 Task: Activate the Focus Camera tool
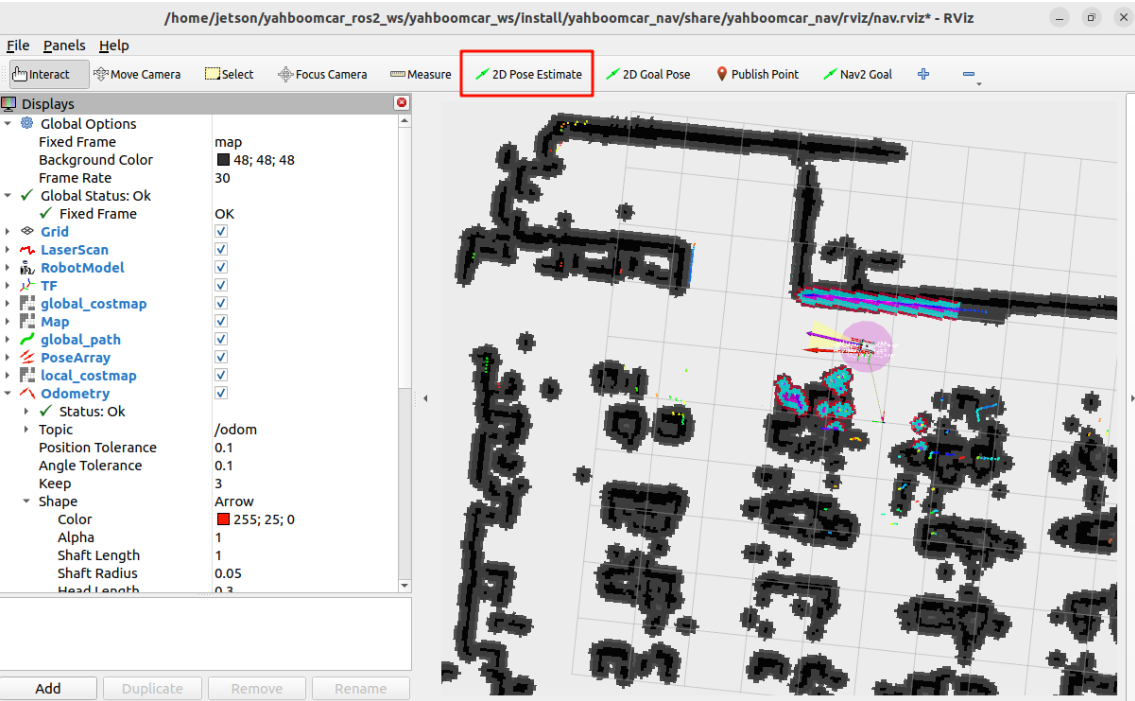coord(322,74)
